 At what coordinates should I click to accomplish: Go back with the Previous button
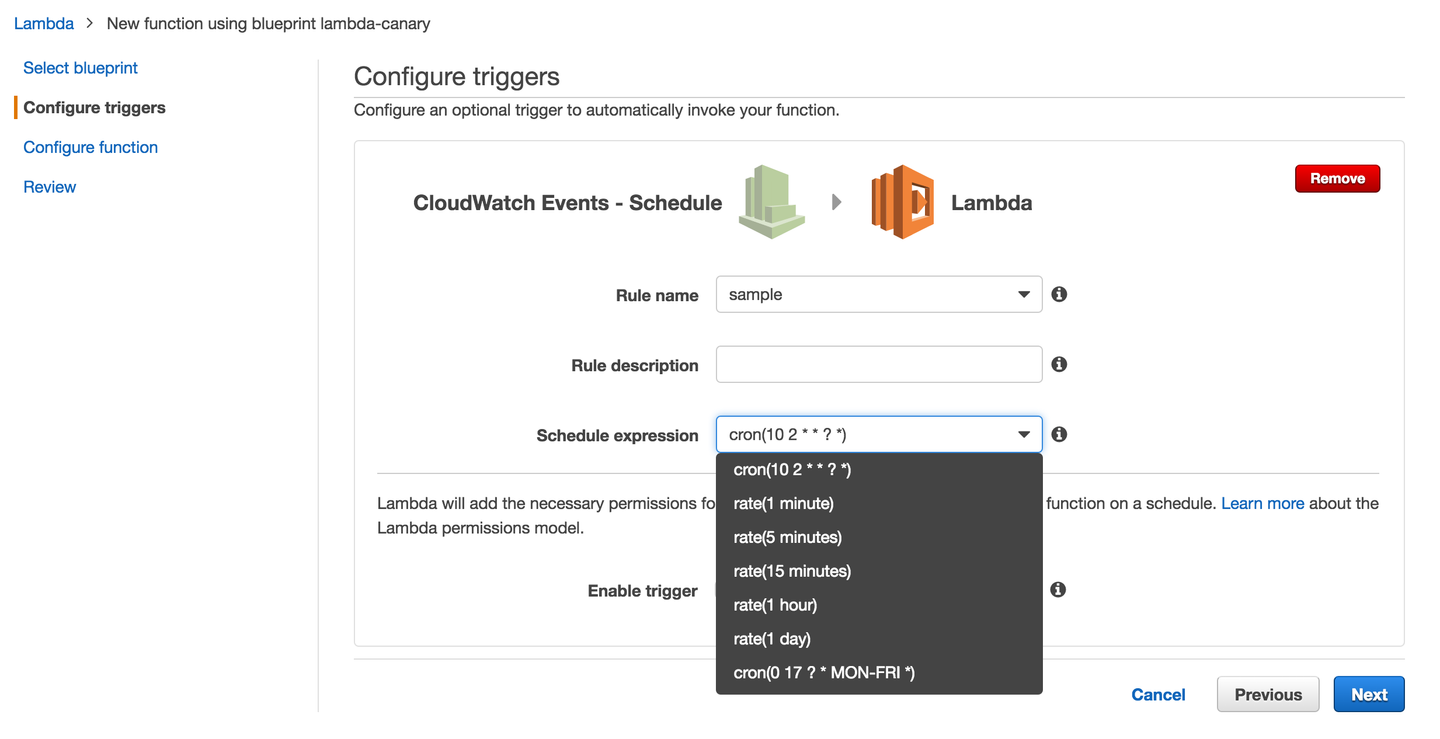[x=1268, y=694]
